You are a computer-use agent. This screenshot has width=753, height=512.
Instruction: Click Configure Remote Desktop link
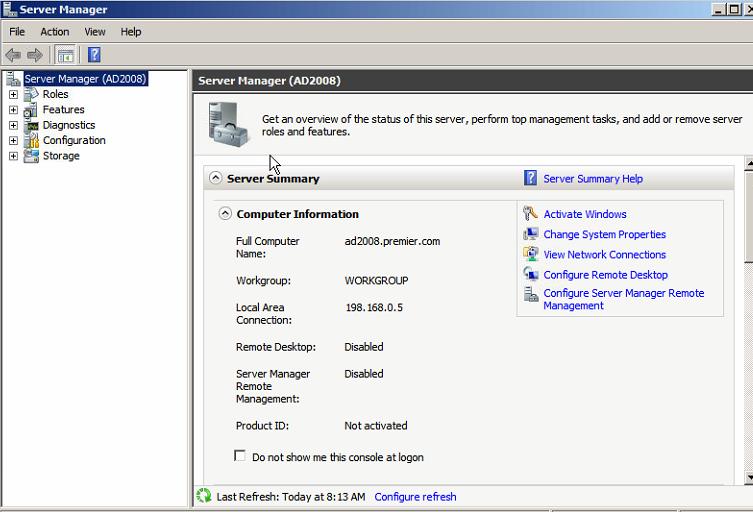tap(606, 275)
